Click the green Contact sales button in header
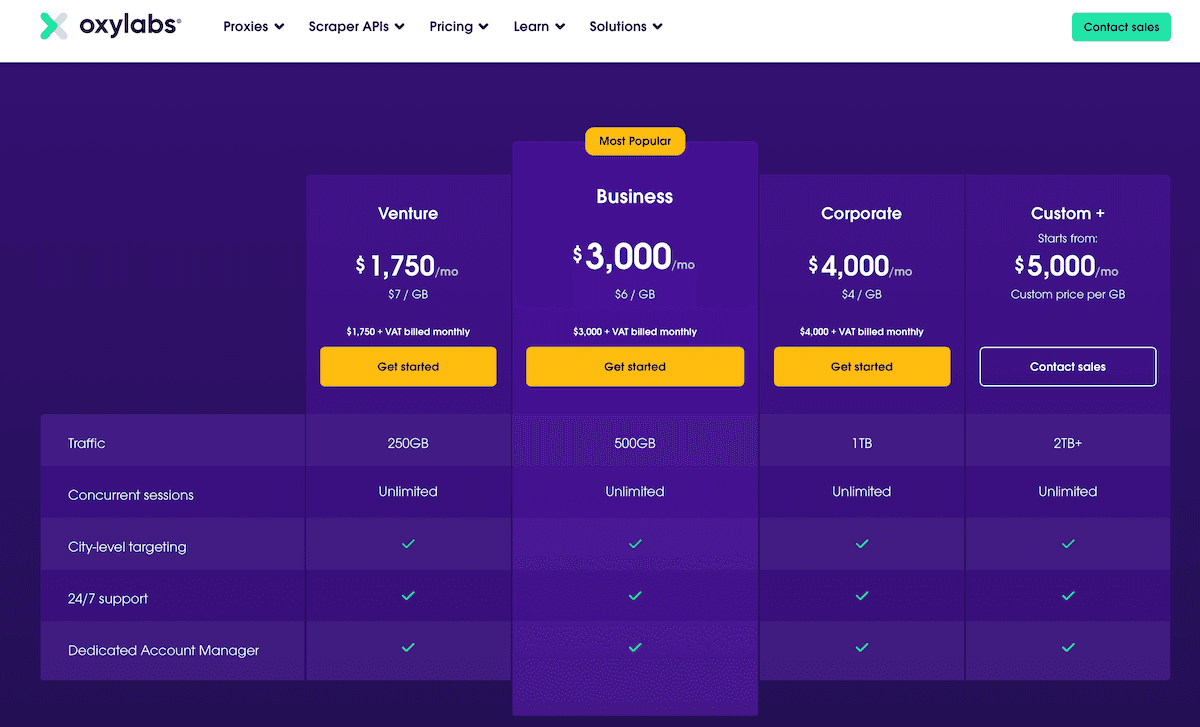Image resolution: width=1200 pixels, height=727 pixels. tap(1121, 27)
